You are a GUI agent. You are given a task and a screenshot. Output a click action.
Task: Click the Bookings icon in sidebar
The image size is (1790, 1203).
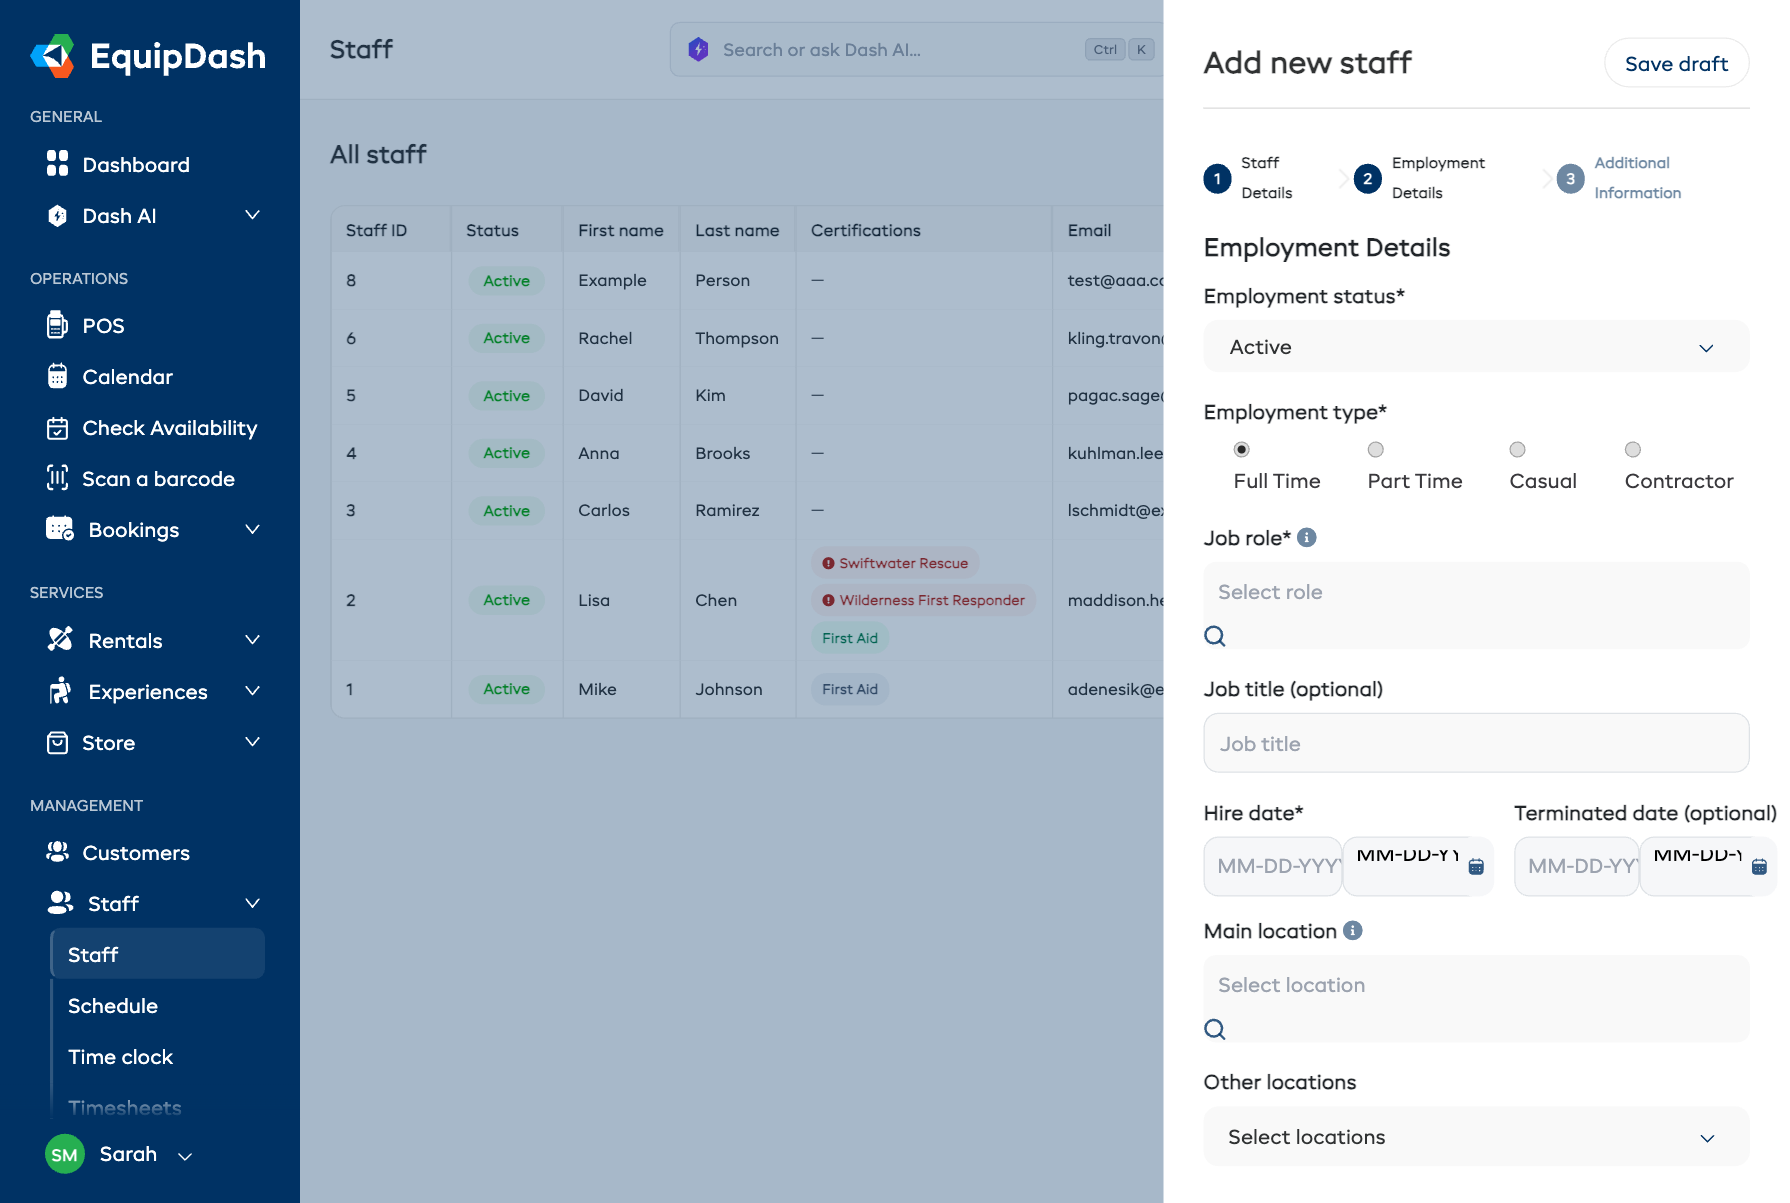(60, 529)
